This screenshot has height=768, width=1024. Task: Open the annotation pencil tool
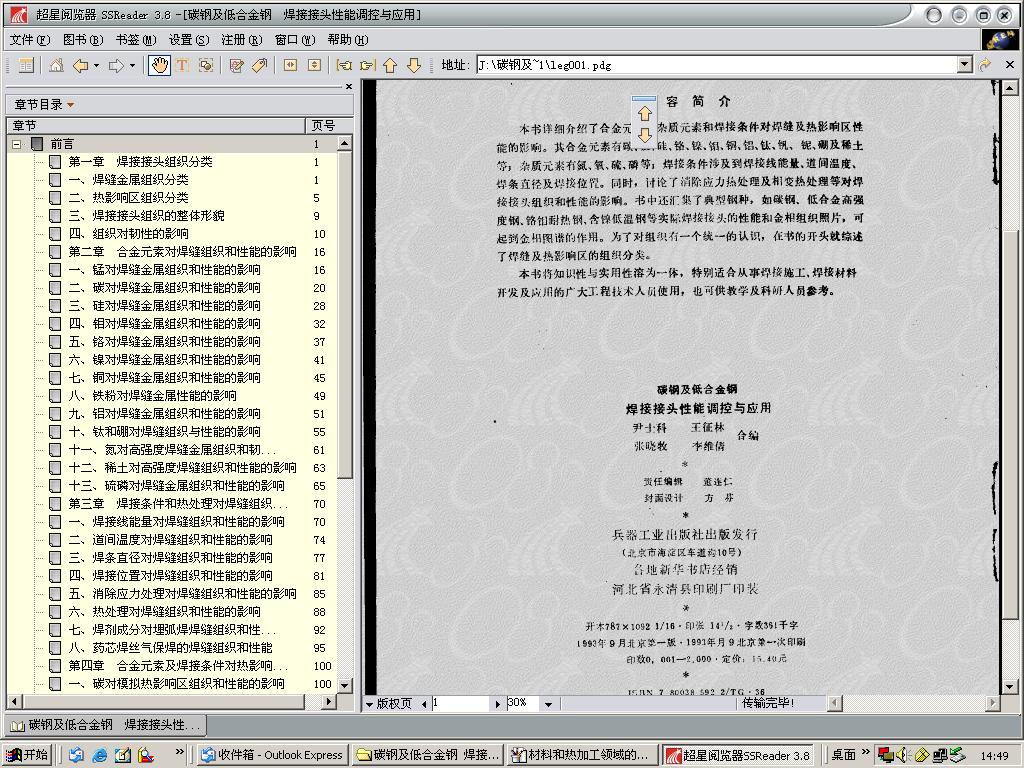236,65
